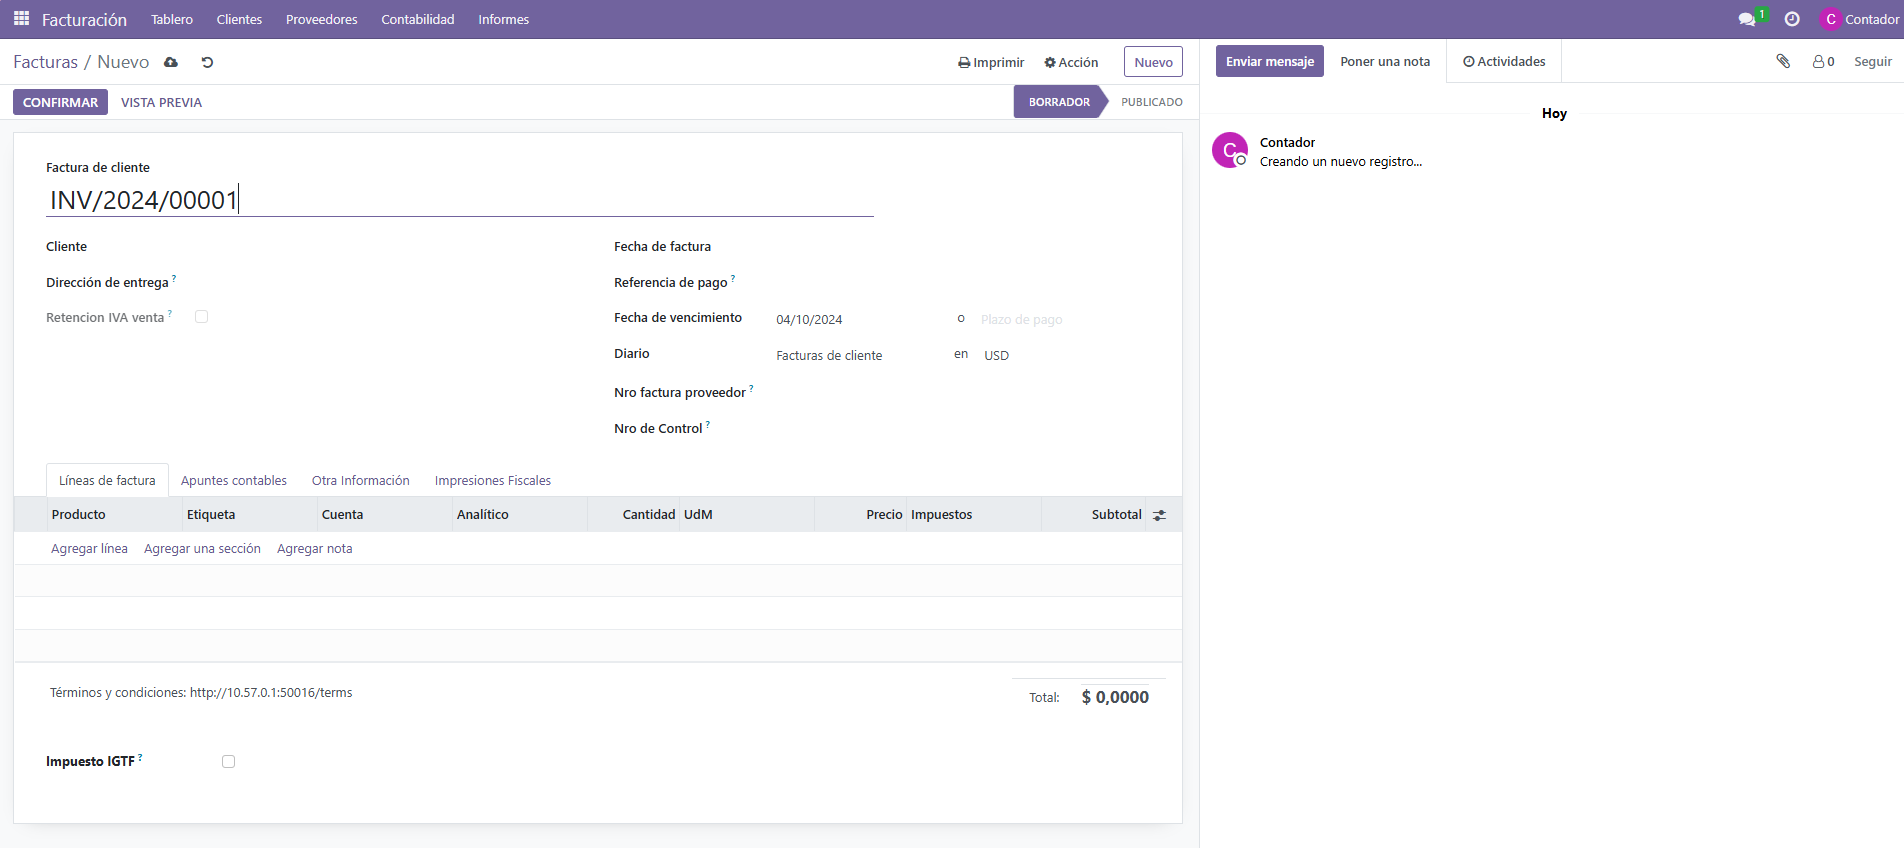The height and width of the screenshot is (848, 1904).
Task: Open Actividades in chatter
Action: pyautogui.click(x=1504, y=61)
